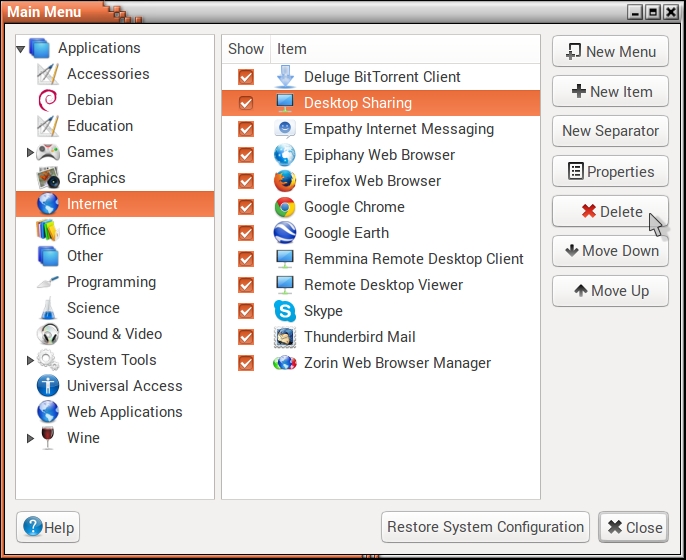Disable the Zorin Web Browser Manager checkbox
This screenshot has width=686, height=560.
coord(246,363)
